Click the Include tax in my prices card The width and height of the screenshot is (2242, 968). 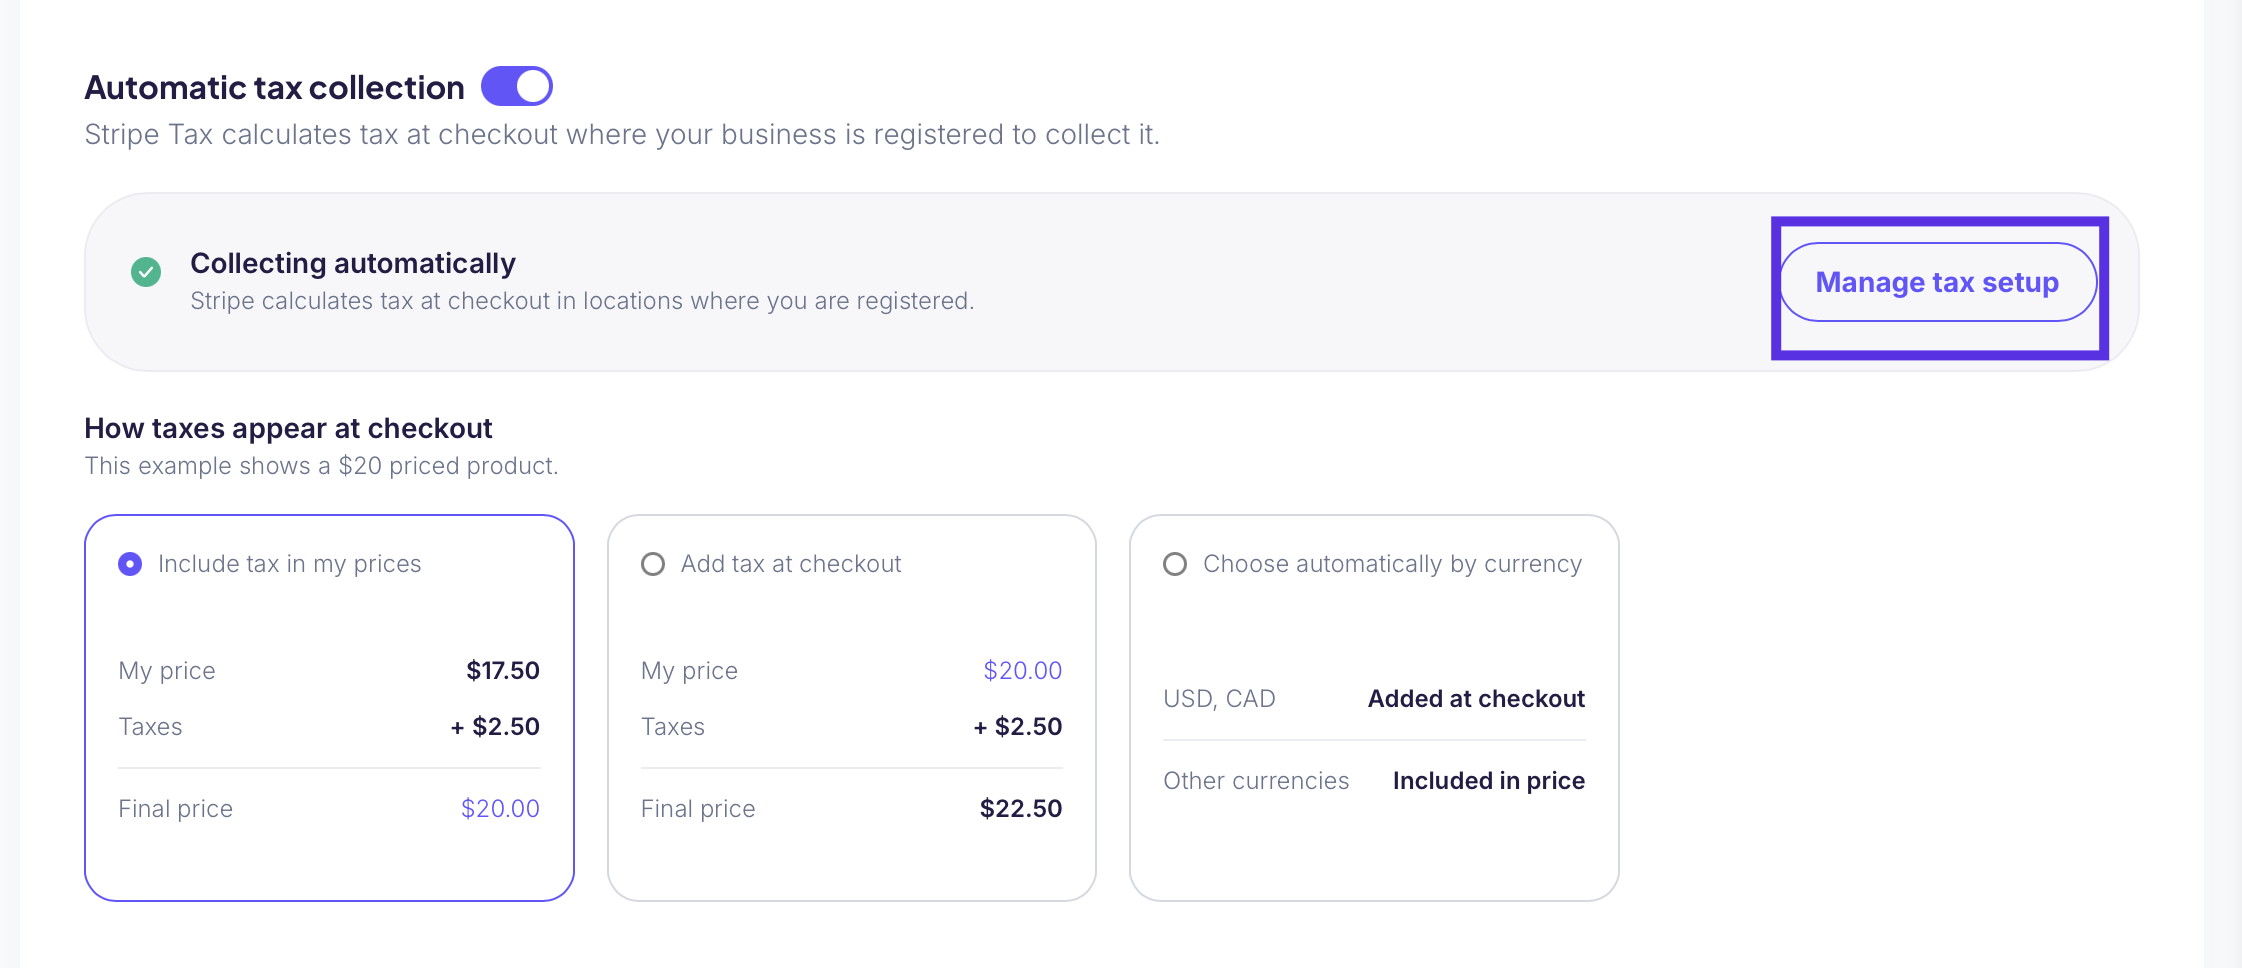(x=329, y=708)
